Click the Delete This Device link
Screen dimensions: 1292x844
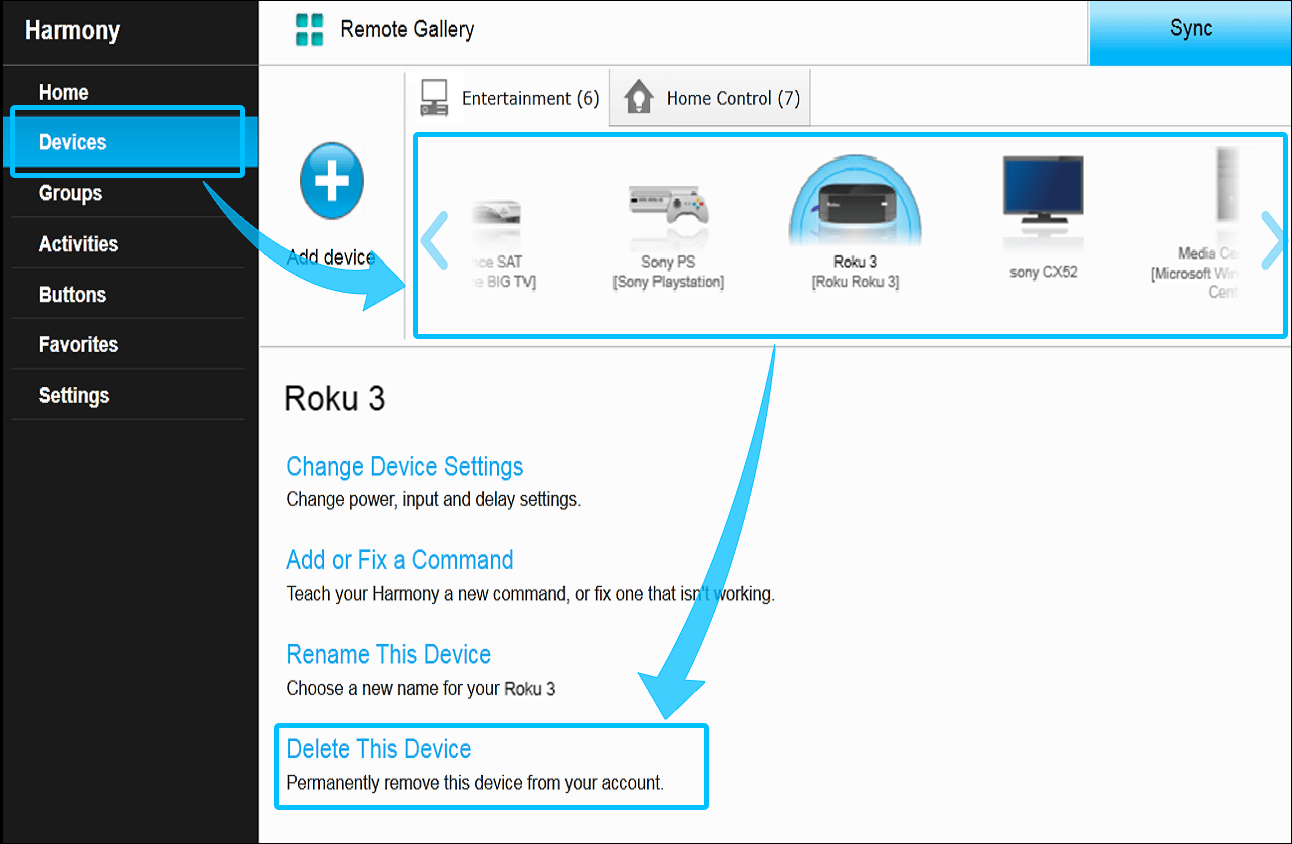(x=378, y=749)
